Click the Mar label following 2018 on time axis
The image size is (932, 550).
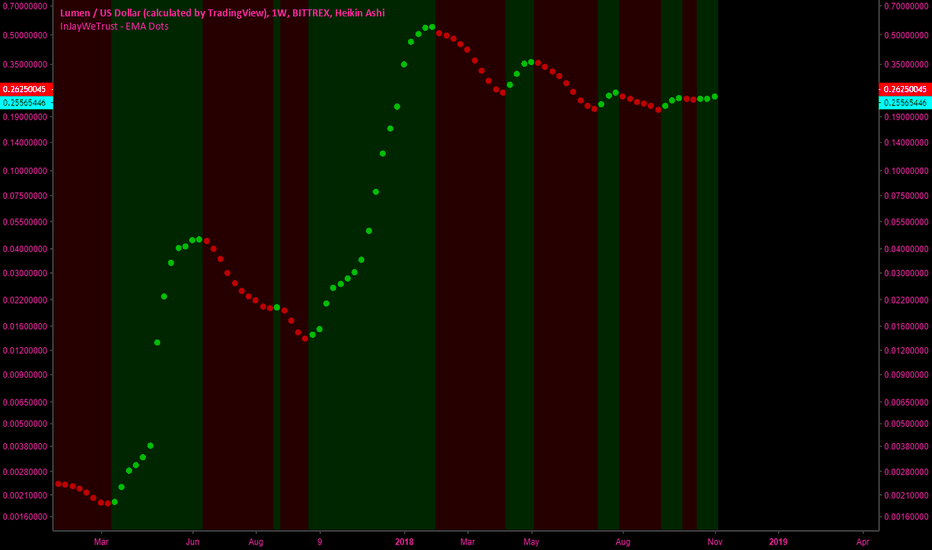pyautogui.click(x=468, y=542)
